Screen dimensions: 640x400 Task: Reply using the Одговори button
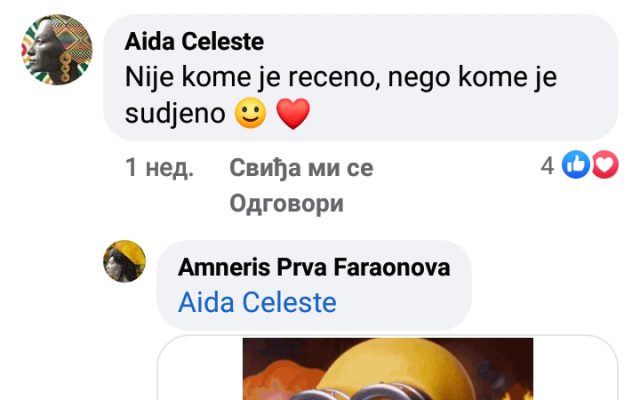(x=287, y=203)
